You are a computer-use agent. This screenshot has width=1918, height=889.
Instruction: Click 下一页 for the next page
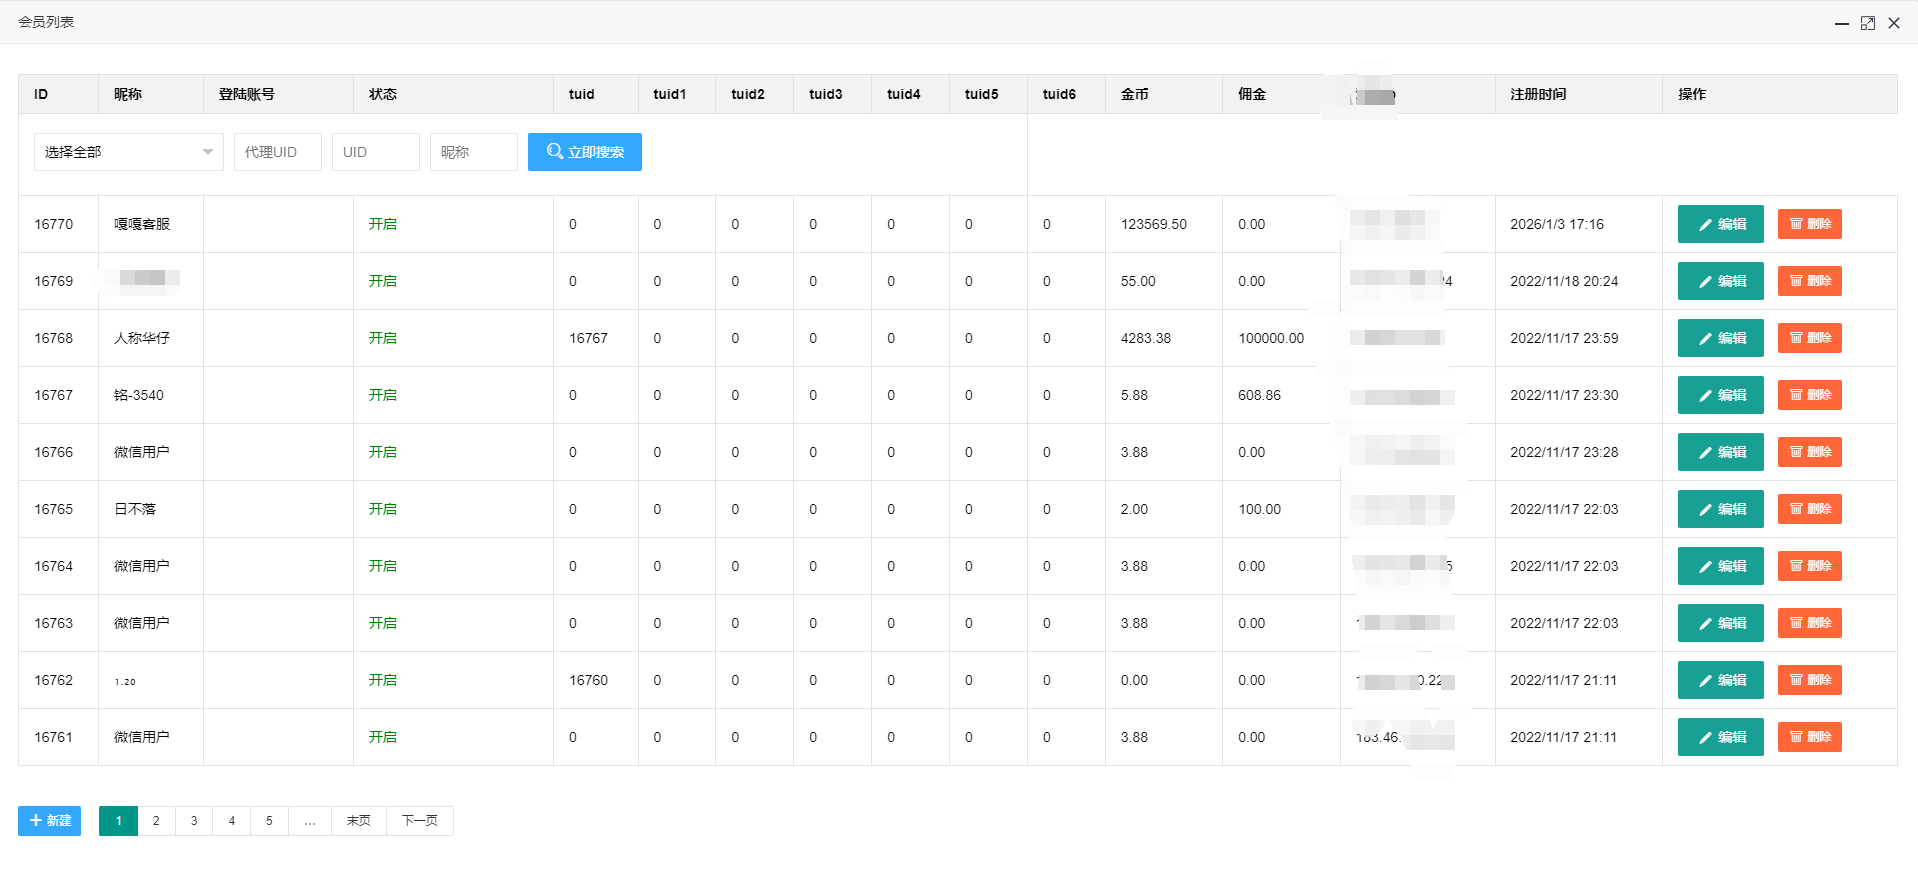click(419, 821)
